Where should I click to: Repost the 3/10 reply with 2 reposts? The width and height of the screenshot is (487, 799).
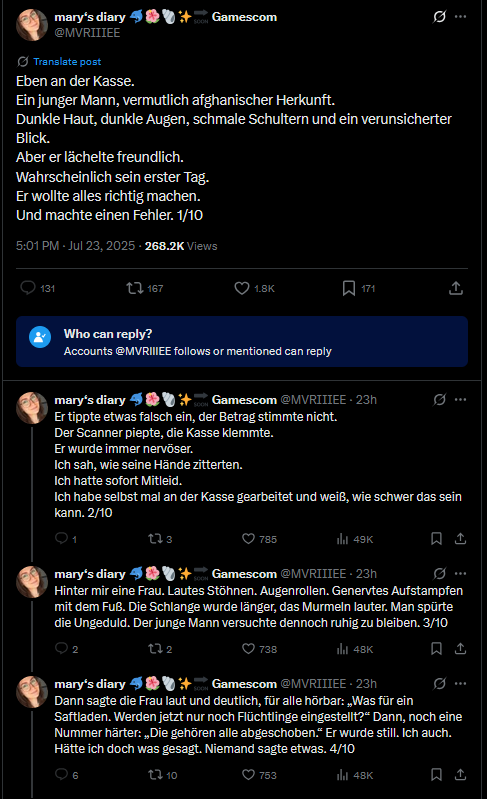155,649
